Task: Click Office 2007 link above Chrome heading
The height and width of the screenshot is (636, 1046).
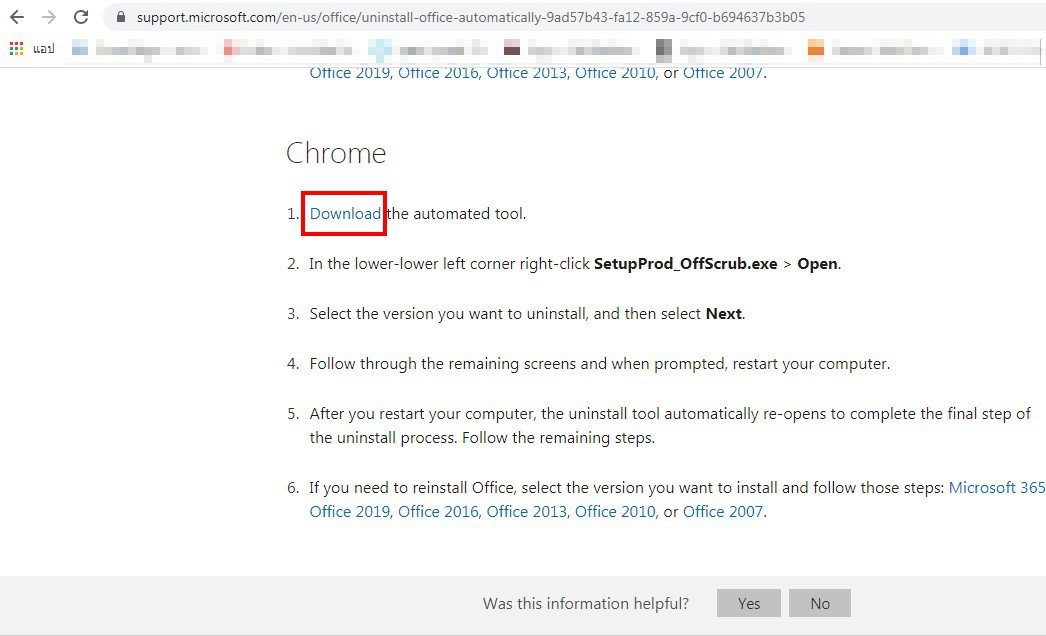Action: (723, 72)
